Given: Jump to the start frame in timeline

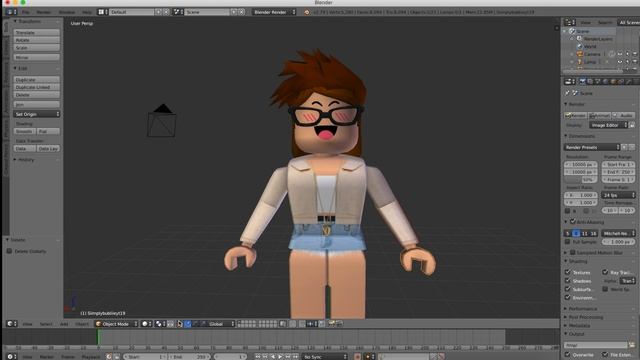Looking at the screenshot, I should pos(258,357).
